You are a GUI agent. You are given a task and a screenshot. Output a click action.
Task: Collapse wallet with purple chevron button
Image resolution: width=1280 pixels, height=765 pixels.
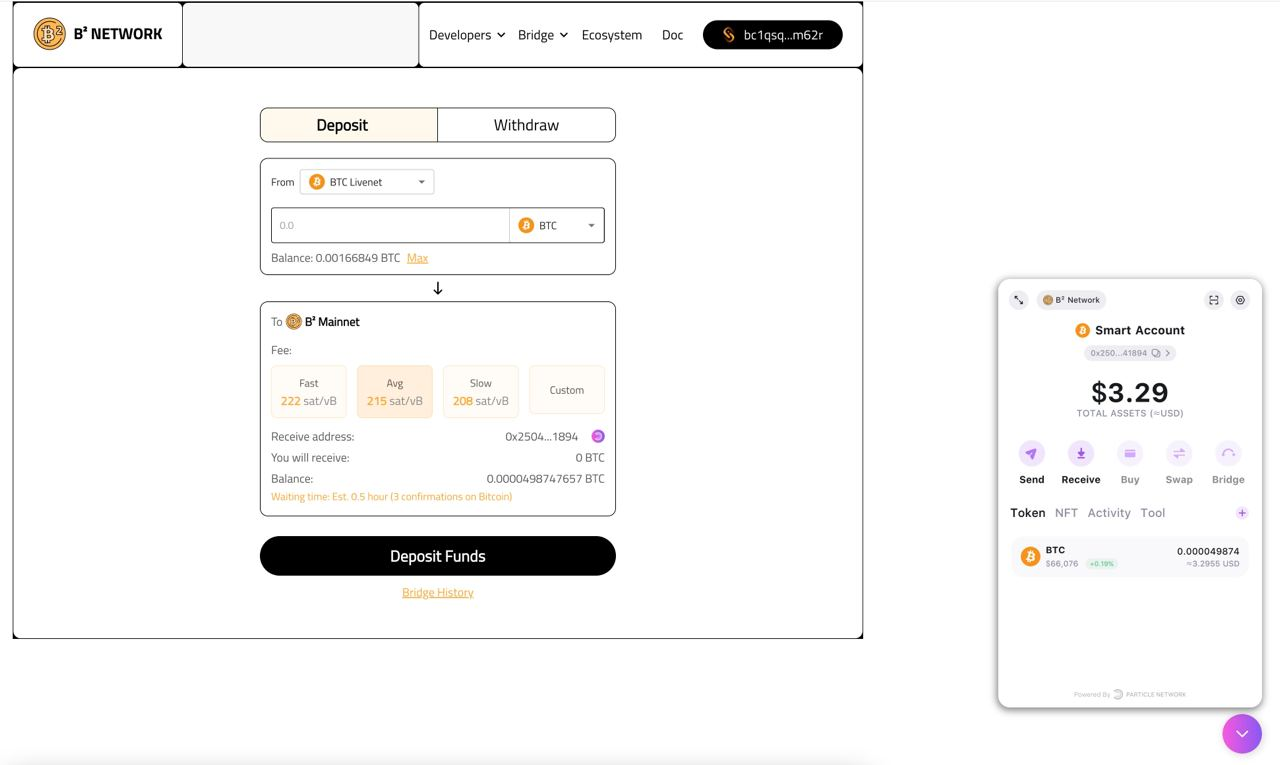coord(1242,734)
